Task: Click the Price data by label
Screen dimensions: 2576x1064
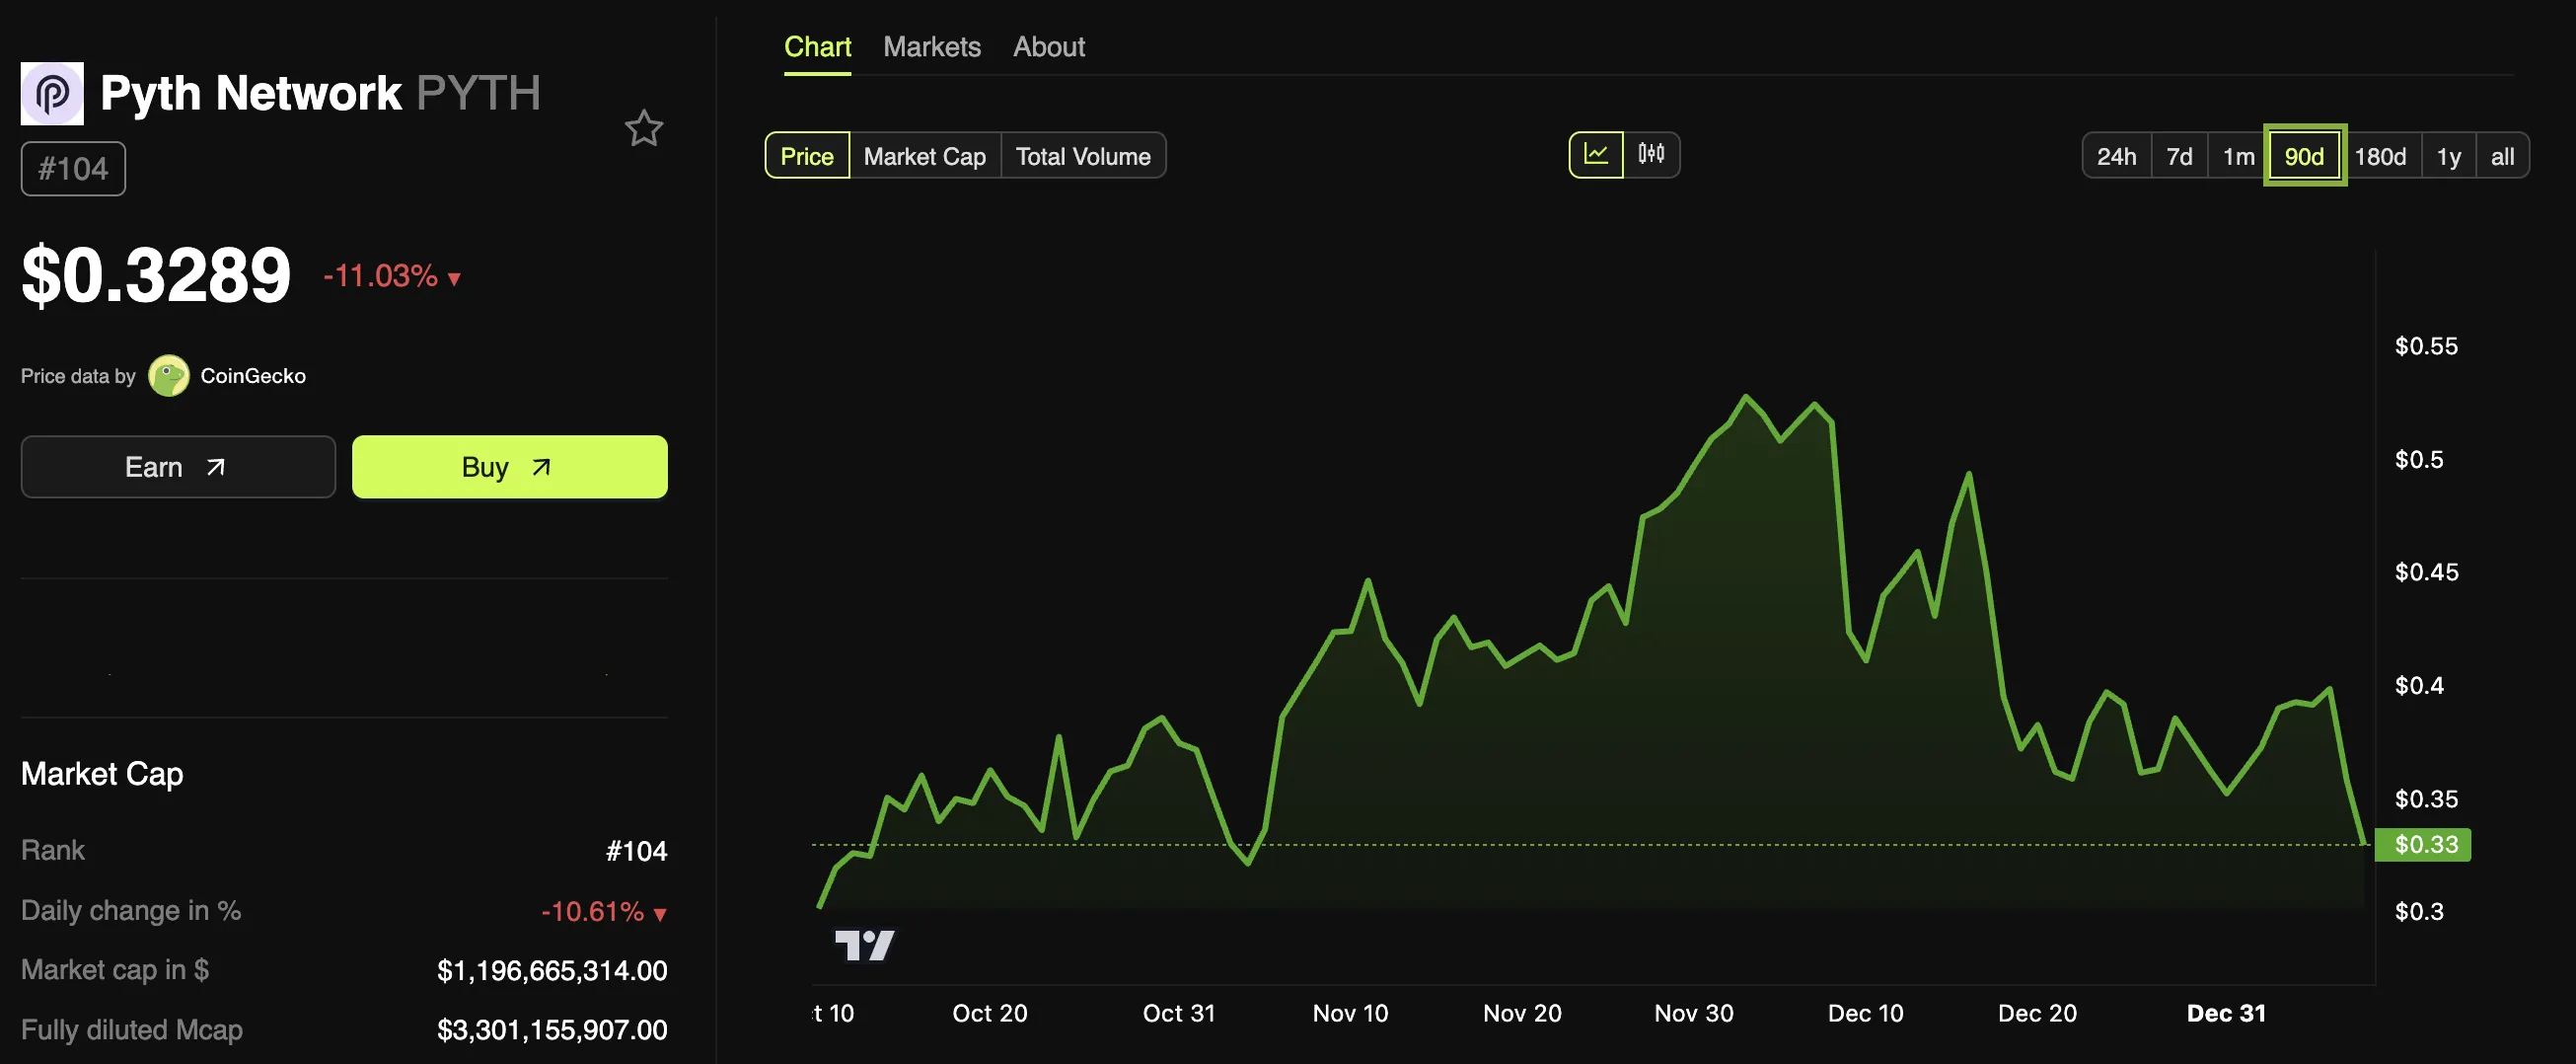Action: pos(78,376)
